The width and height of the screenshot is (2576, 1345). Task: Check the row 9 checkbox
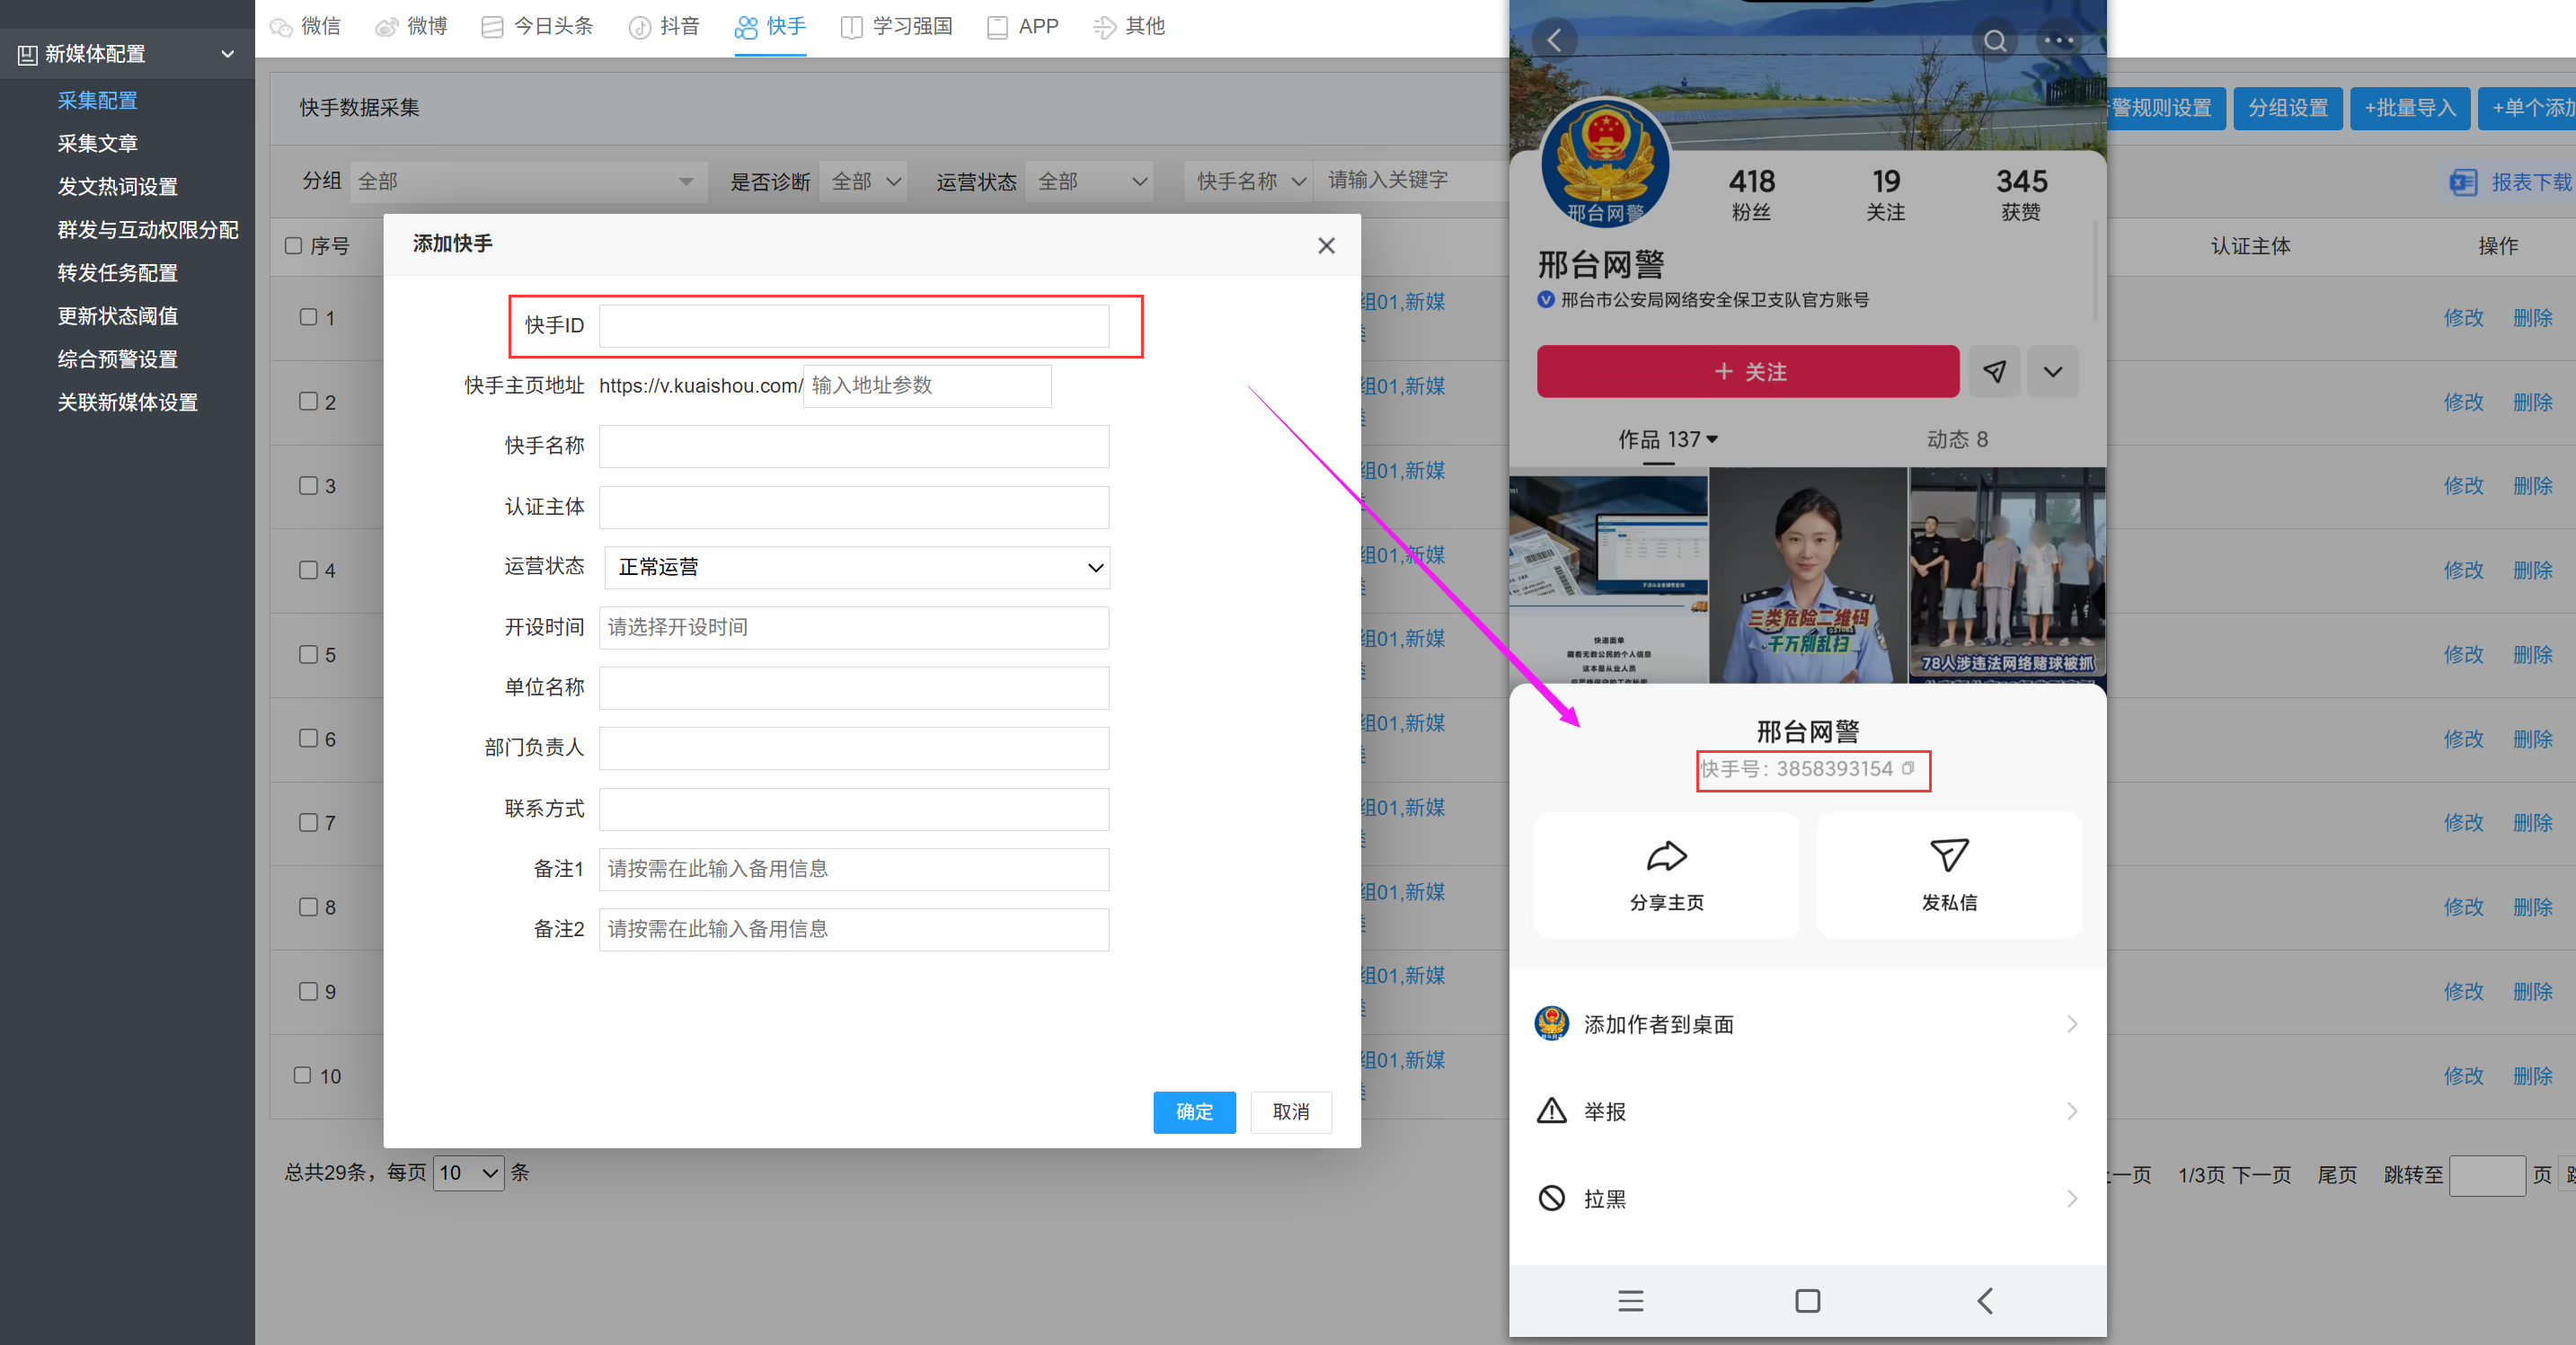309,991
